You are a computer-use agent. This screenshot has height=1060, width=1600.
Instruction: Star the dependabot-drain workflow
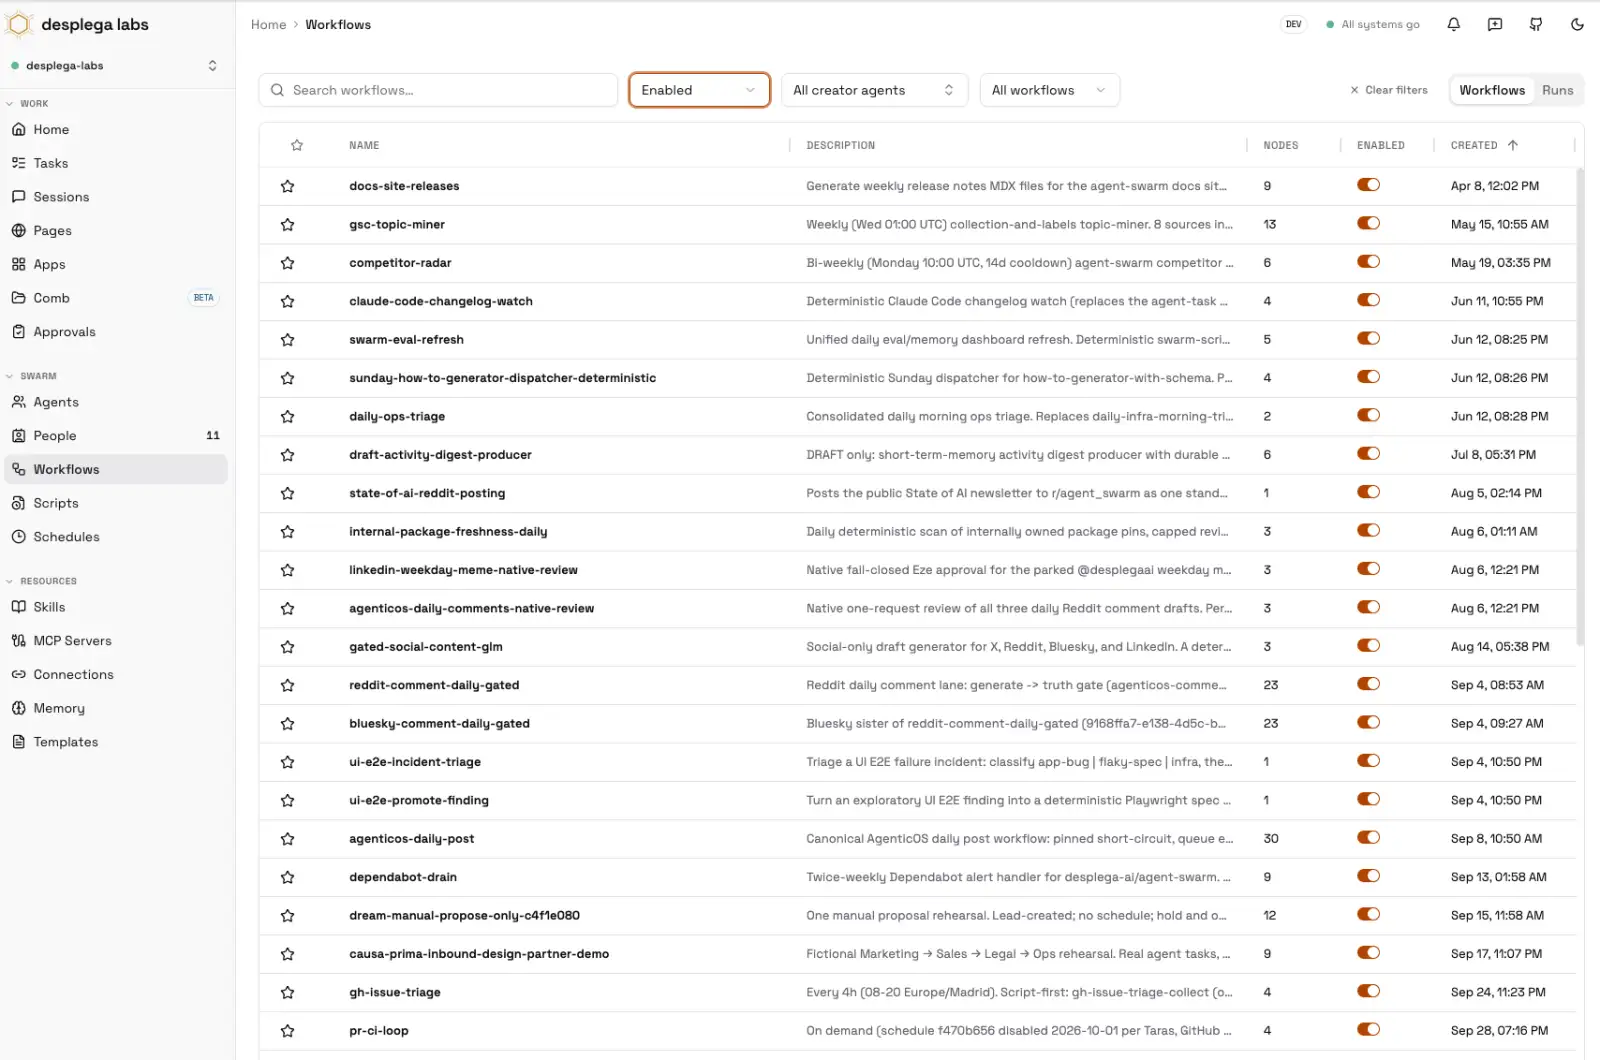(x=287, y=878)
